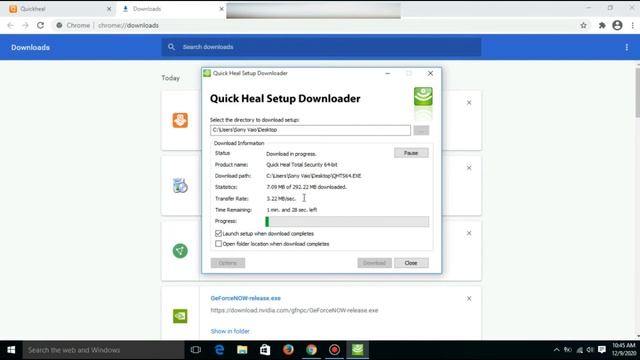Click the Chrome page vertical scrollbar

638,93
